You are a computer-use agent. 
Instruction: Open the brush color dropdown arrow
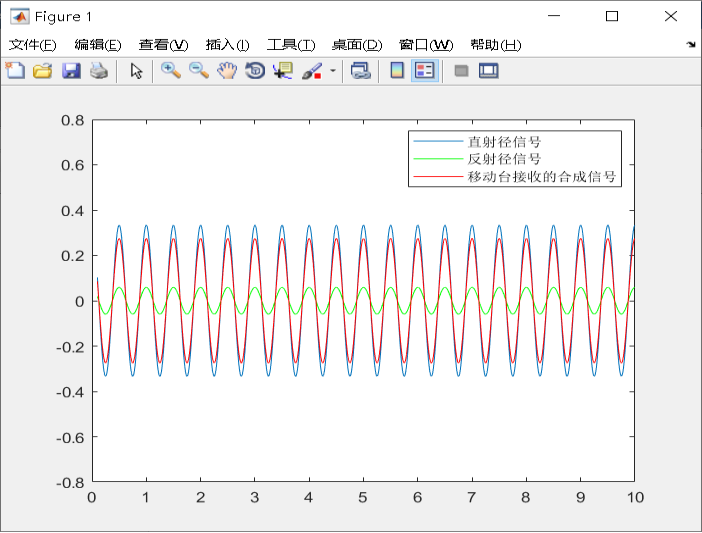click(x=333, y=71)
